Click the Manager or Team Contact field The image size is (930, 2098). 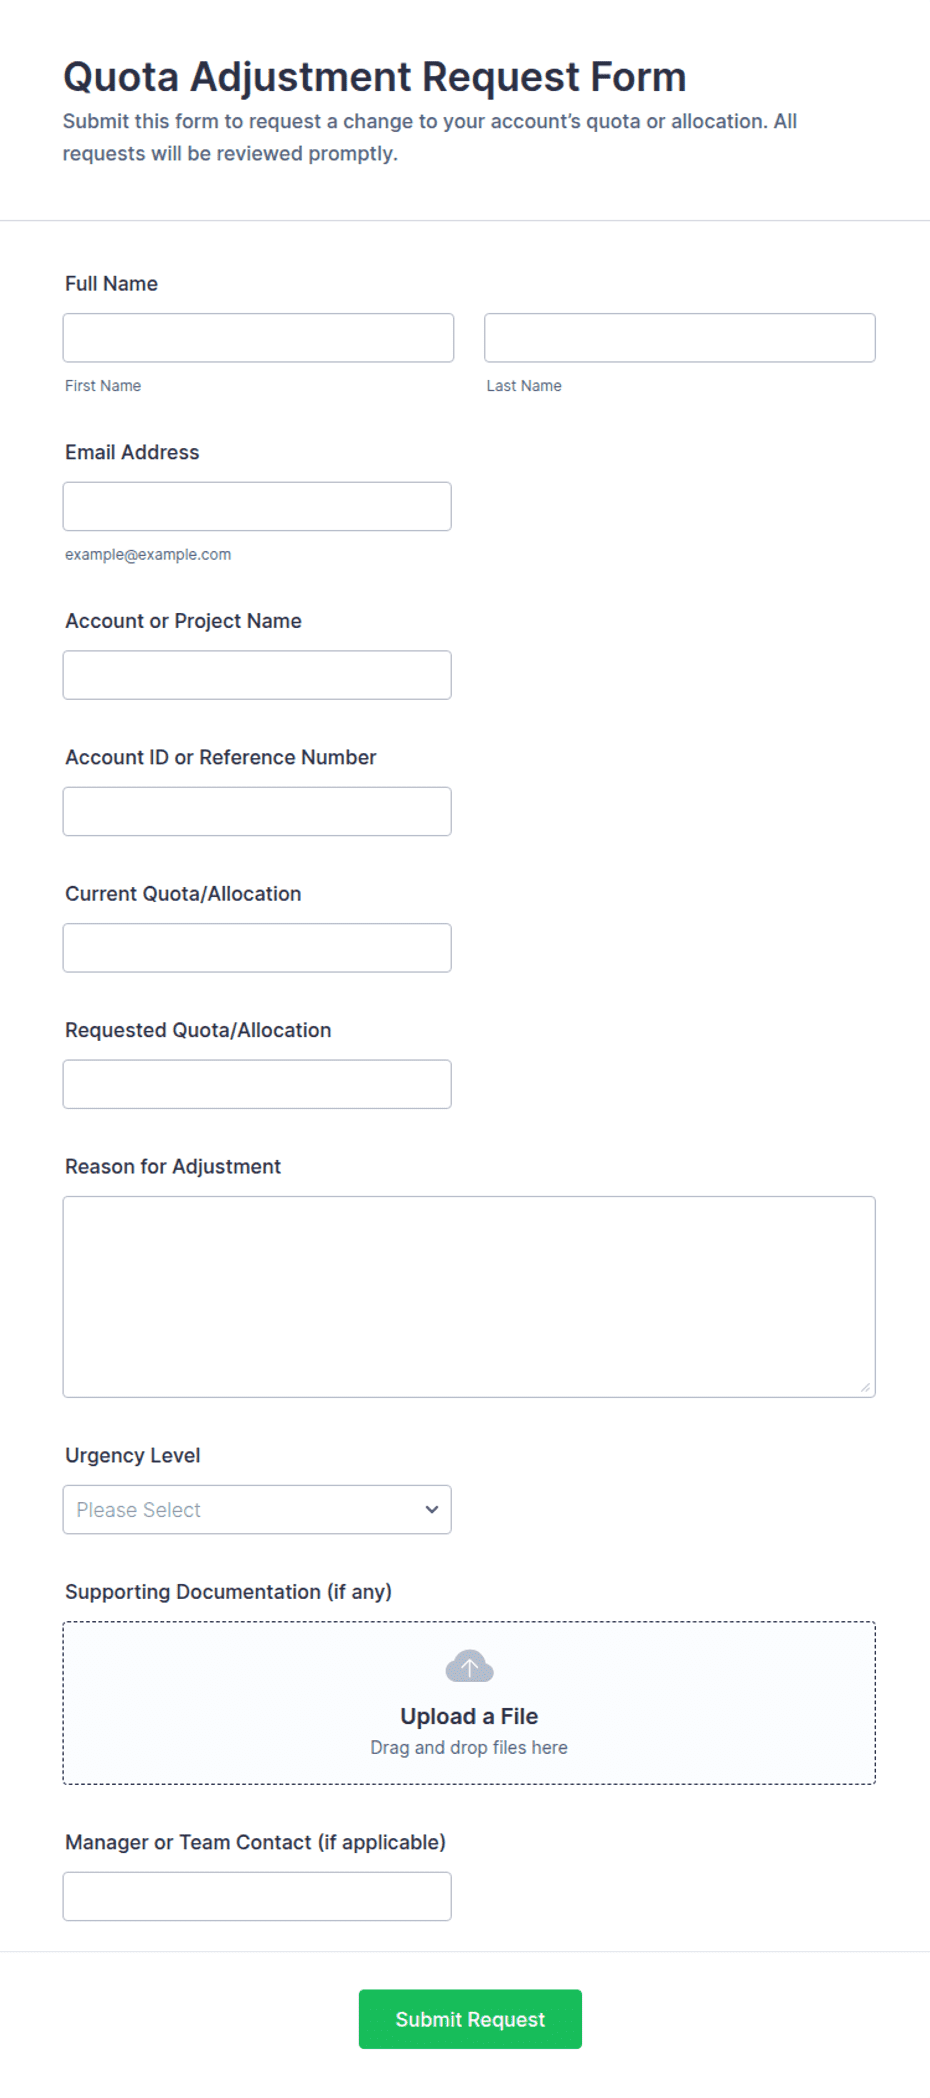click(257, 1896)
